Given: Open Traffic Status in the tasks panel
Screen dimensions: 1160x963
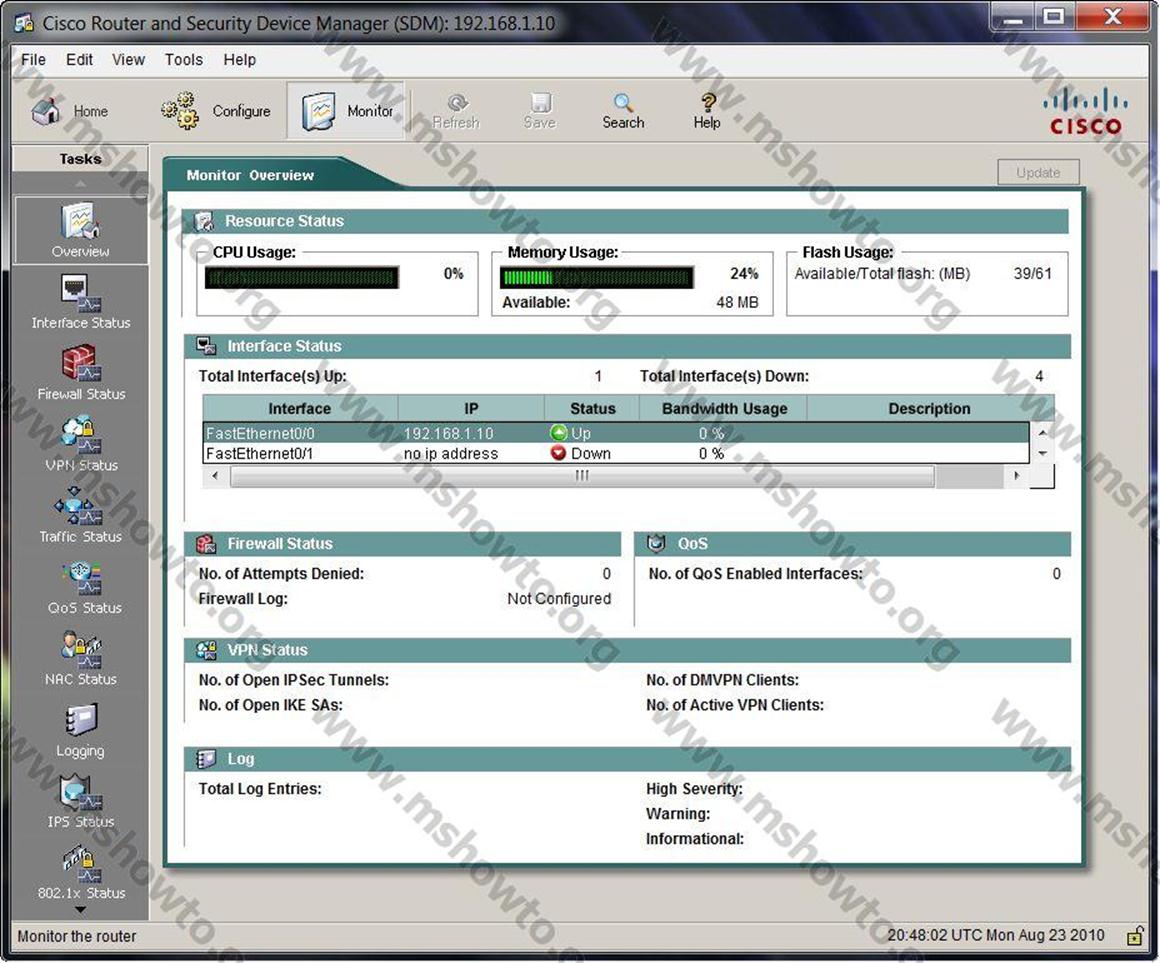Looking at the screenshot, I should [81, 516].
